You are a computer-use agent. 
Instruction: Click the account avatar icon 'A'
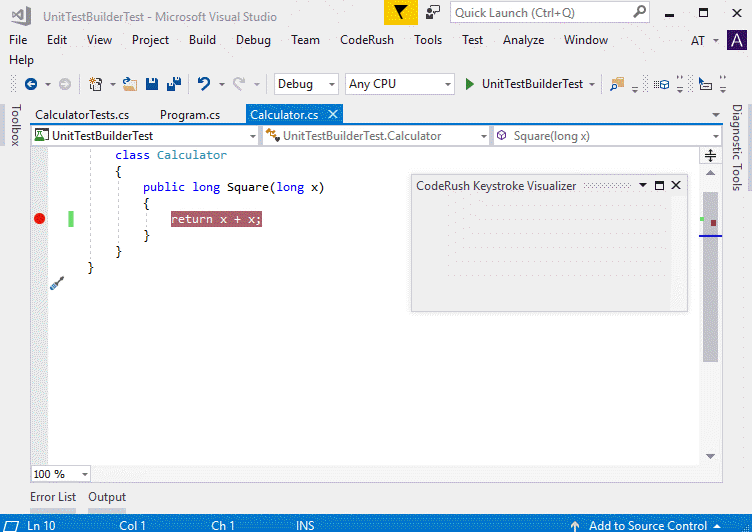pyautogui.click(x=737, y=40)
